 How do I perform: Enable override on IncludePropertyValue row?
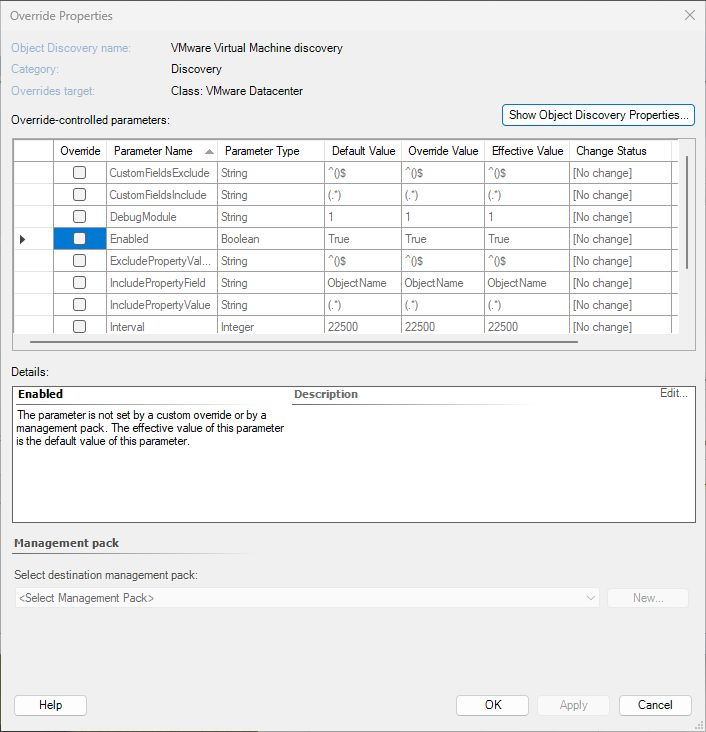point(79,304)
